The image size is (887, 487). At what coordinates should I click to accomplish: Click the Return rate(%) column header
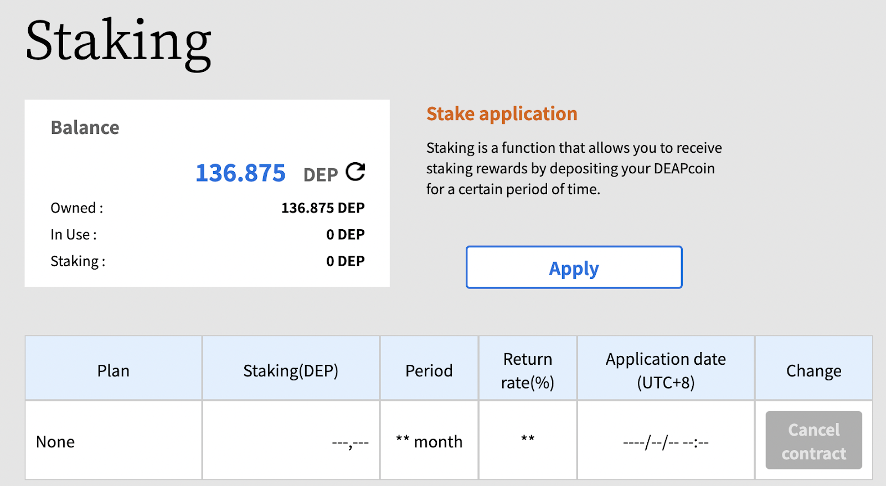coord(528,368)
